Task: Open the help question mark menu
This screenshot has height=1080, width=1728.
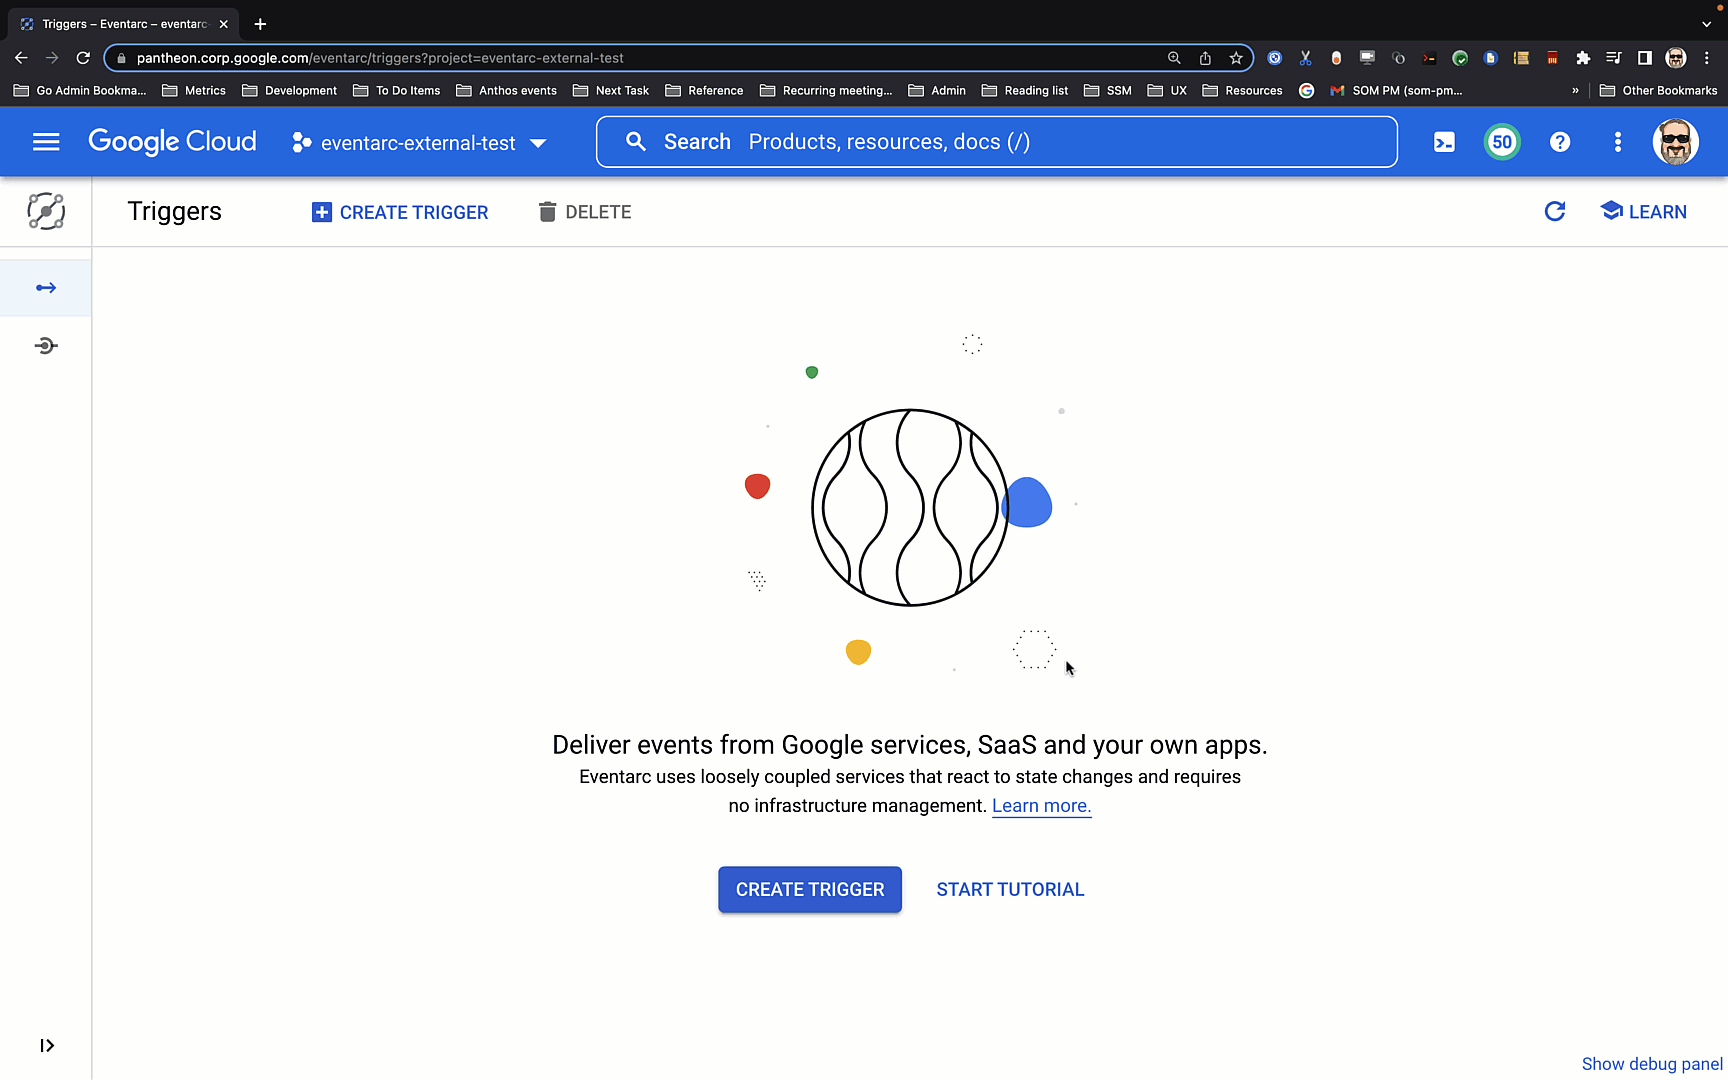Action: [1560, 142]
